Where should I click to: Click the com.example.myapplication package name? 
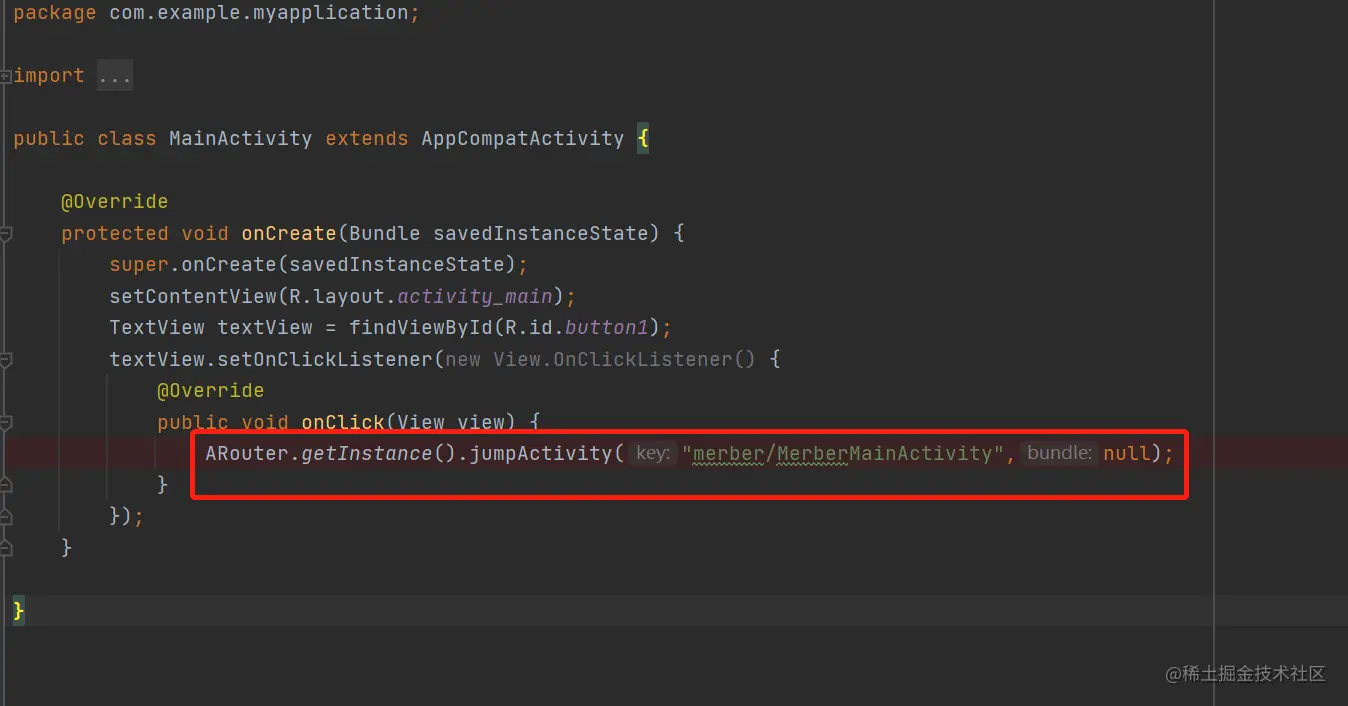click(x=259, y=13)
